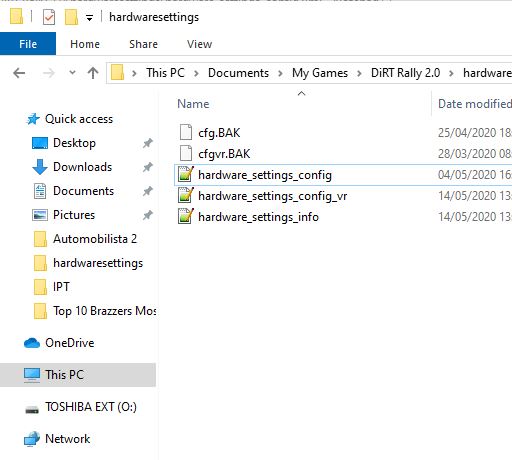Click the OneDrive cloud icon
Viewport: 512px width, 460px height.
[x=32, y=343]
